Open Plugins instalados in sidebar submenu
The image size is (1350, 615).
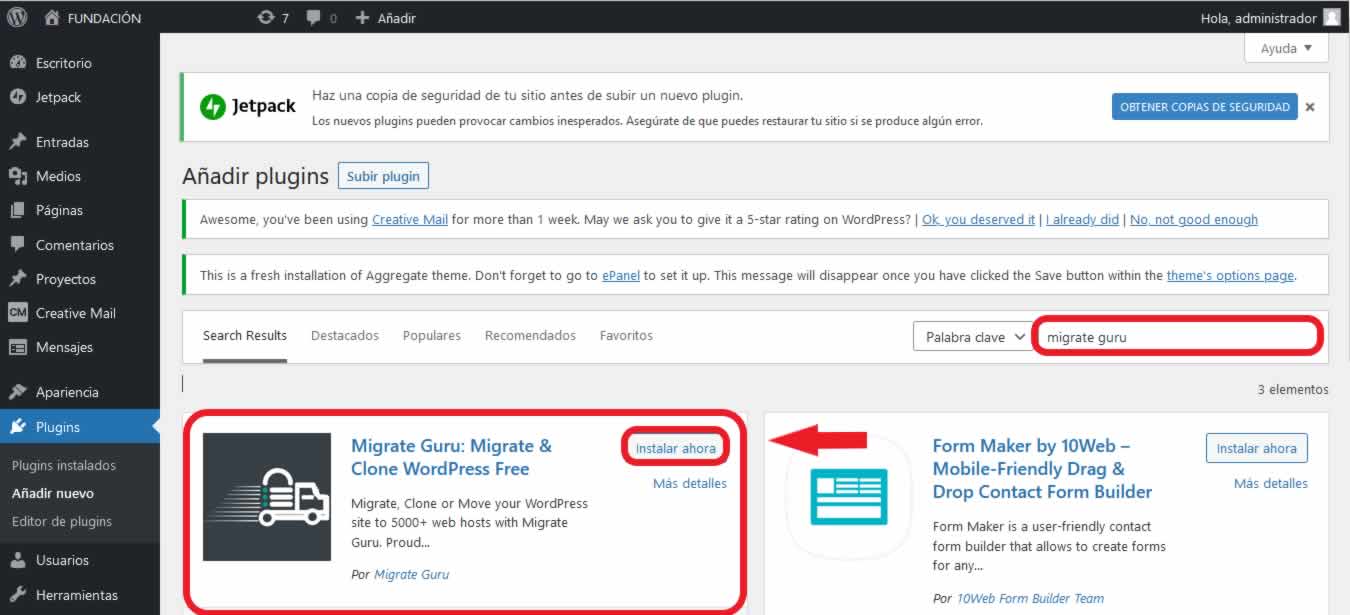pos(64,465)
